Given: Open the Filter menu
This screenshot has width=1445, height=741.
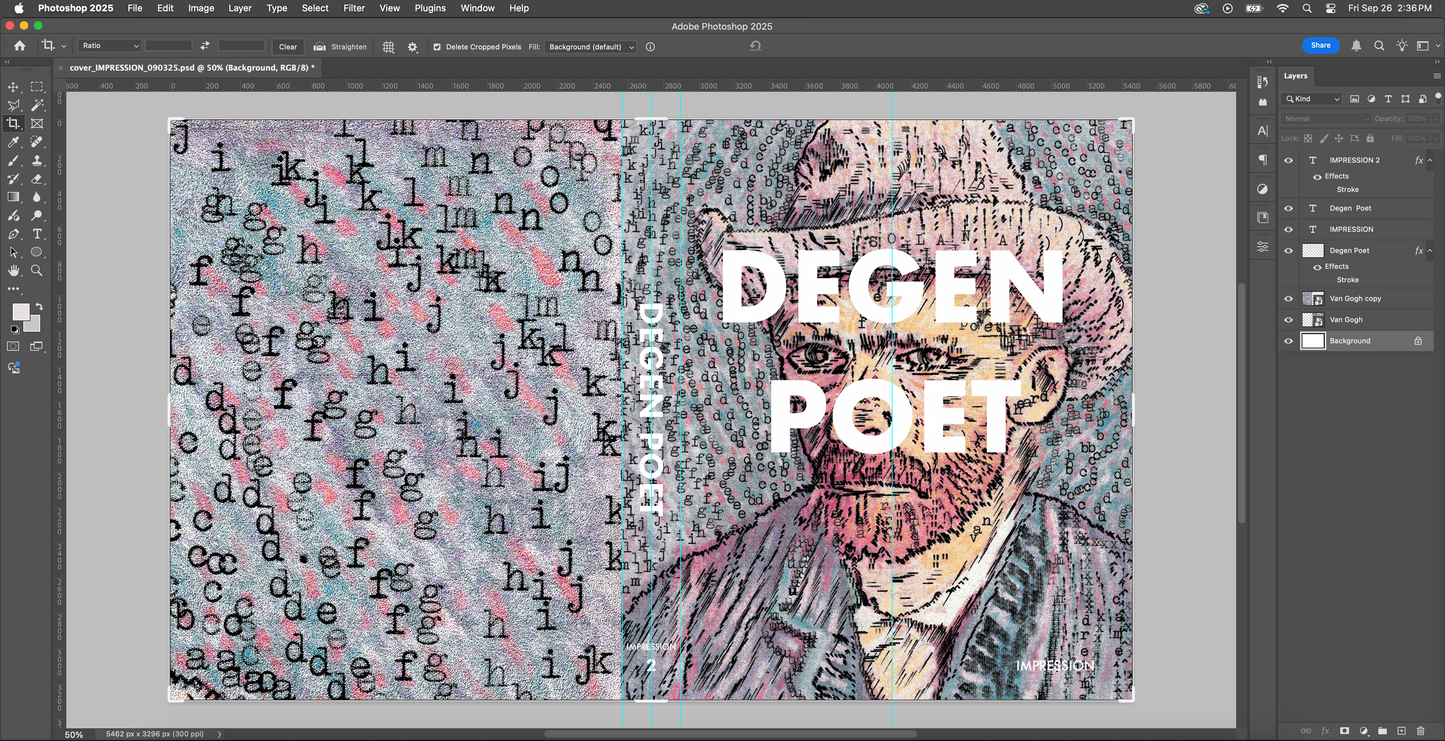Looking at the screenshot, I should point(354,8).
